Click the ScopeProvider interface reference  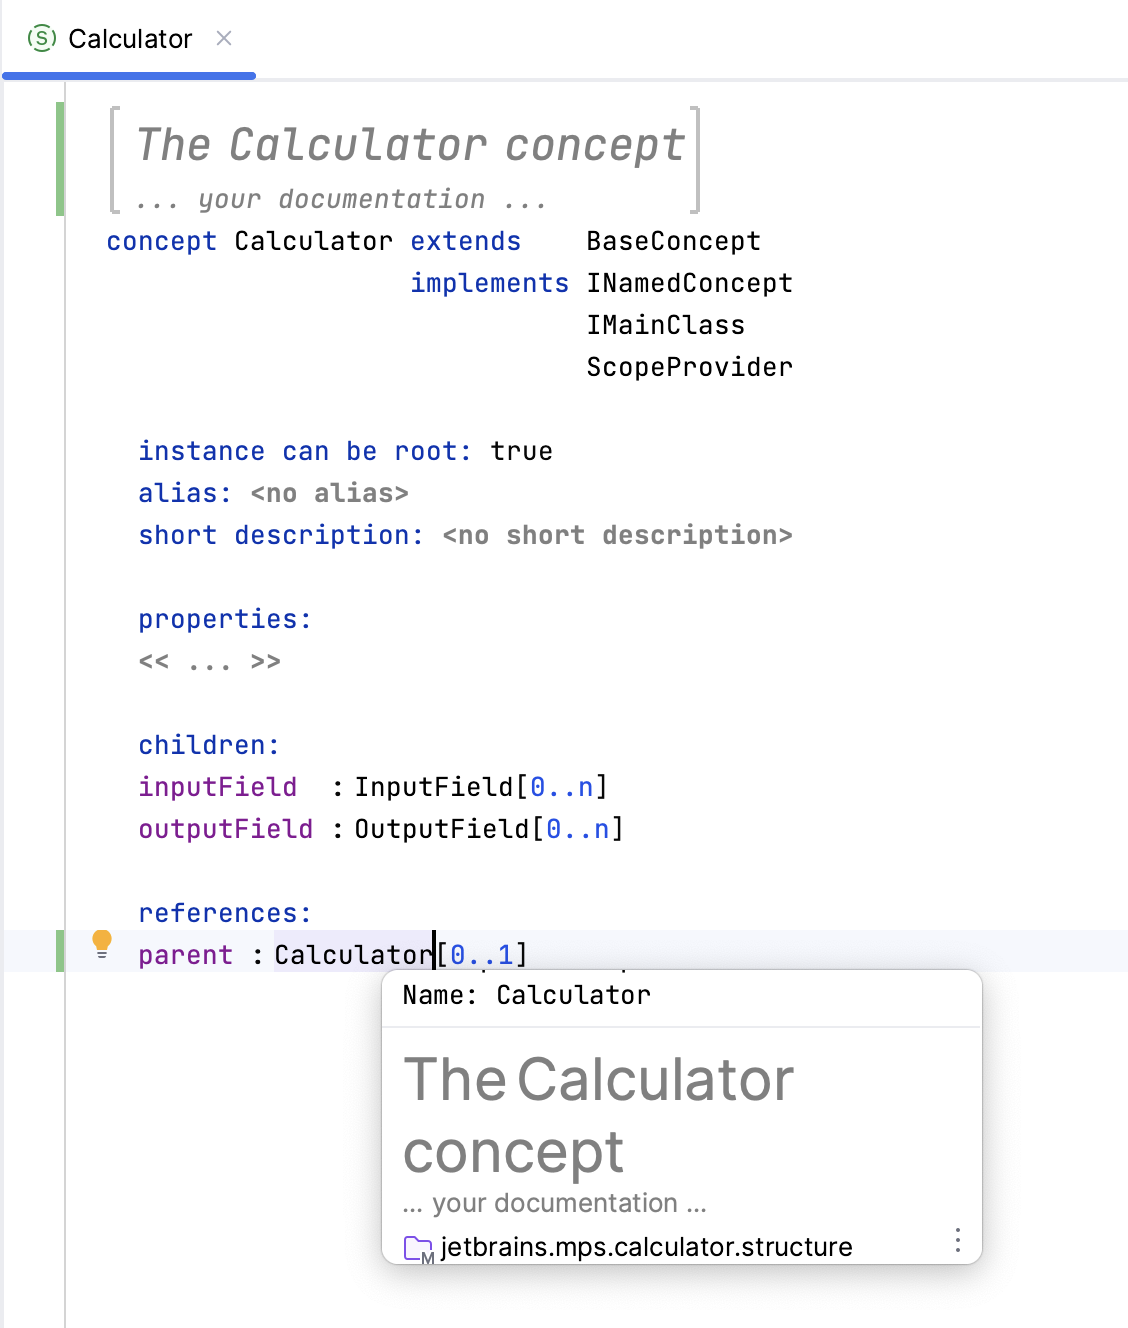689,367
